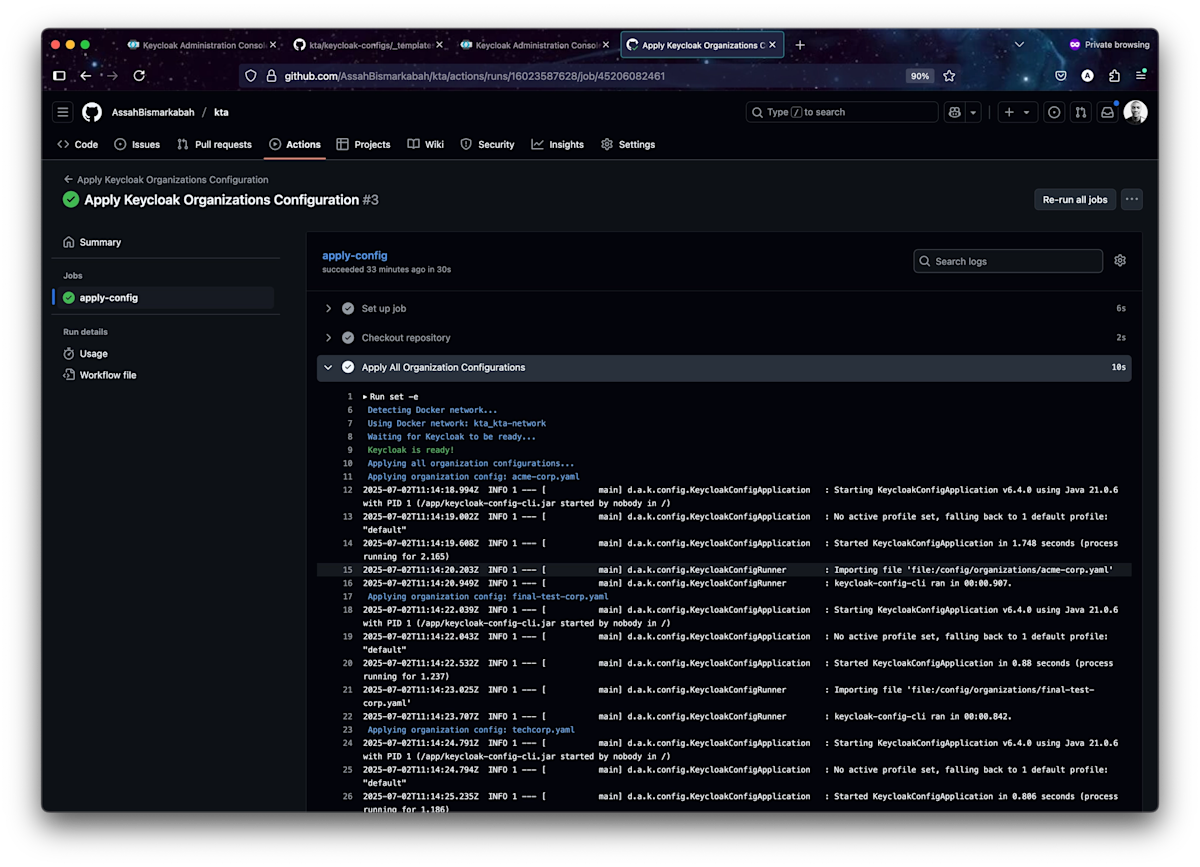1200x867 pixels.
Task: Open the account 'A' toolbar icon
Action: (1087, 76)
